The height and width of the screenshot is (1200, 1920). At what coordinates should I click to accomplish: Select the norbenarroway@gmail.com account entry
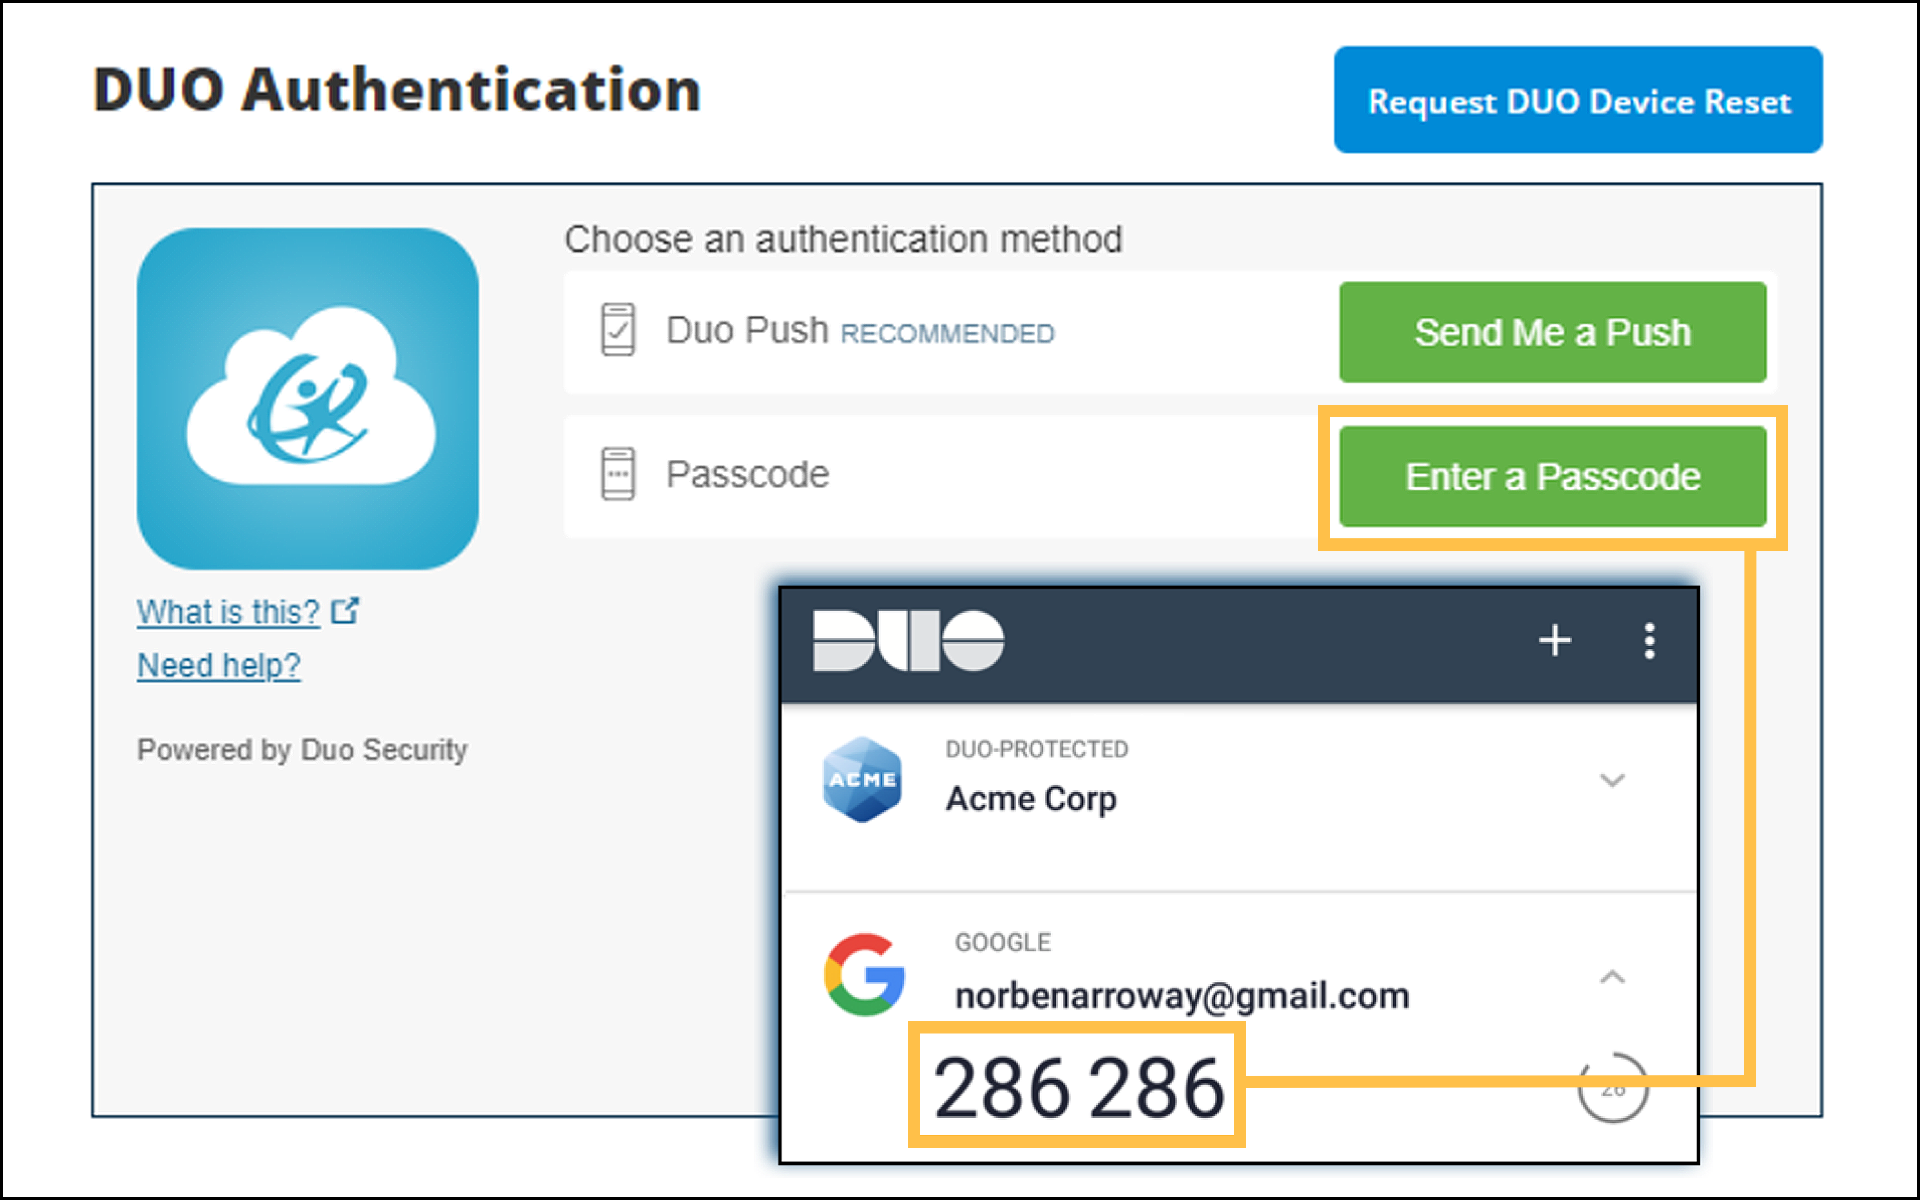[1182, 996]
